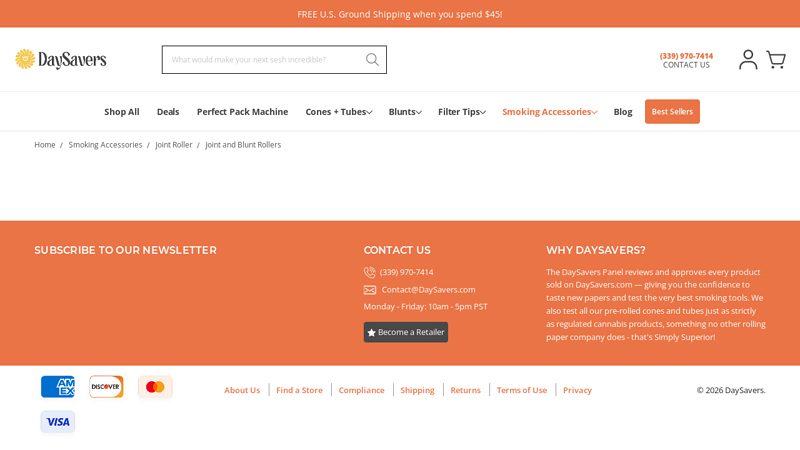Expand the Blunts dropdown menu
This screenshot has height=450, width=800.
point(405,112)
